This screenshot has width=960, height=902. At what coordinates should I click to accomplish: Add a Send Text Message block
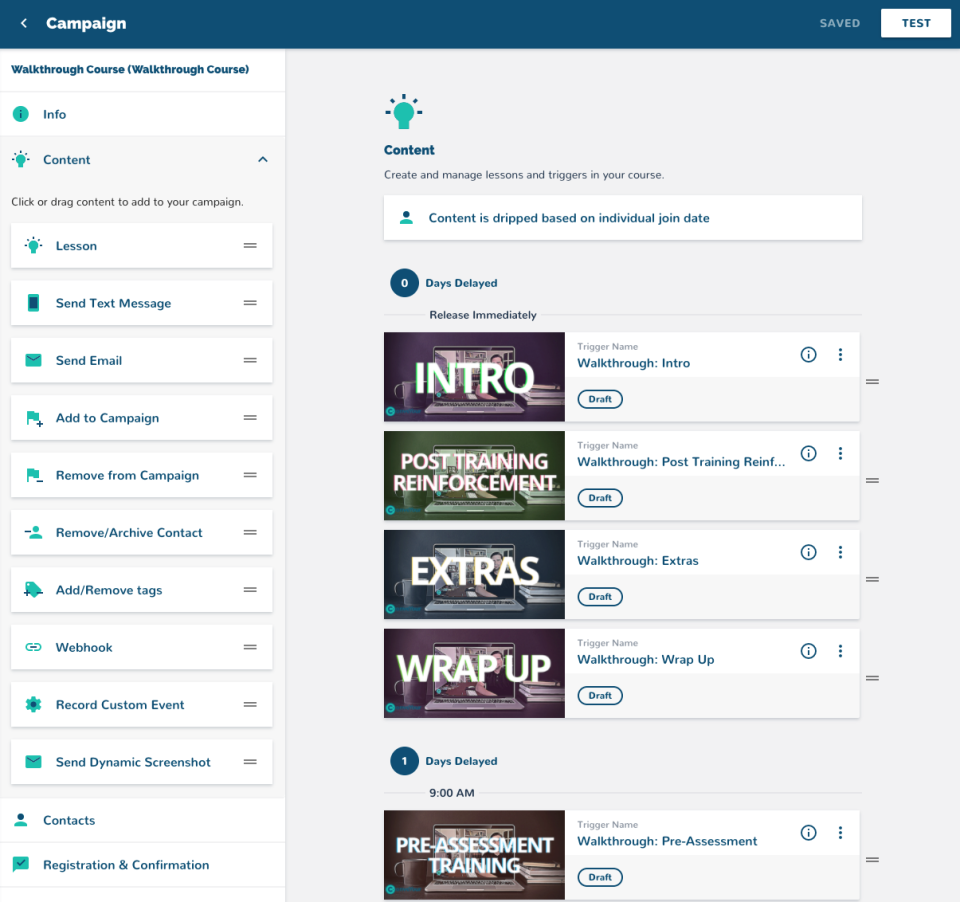point(141,303)
